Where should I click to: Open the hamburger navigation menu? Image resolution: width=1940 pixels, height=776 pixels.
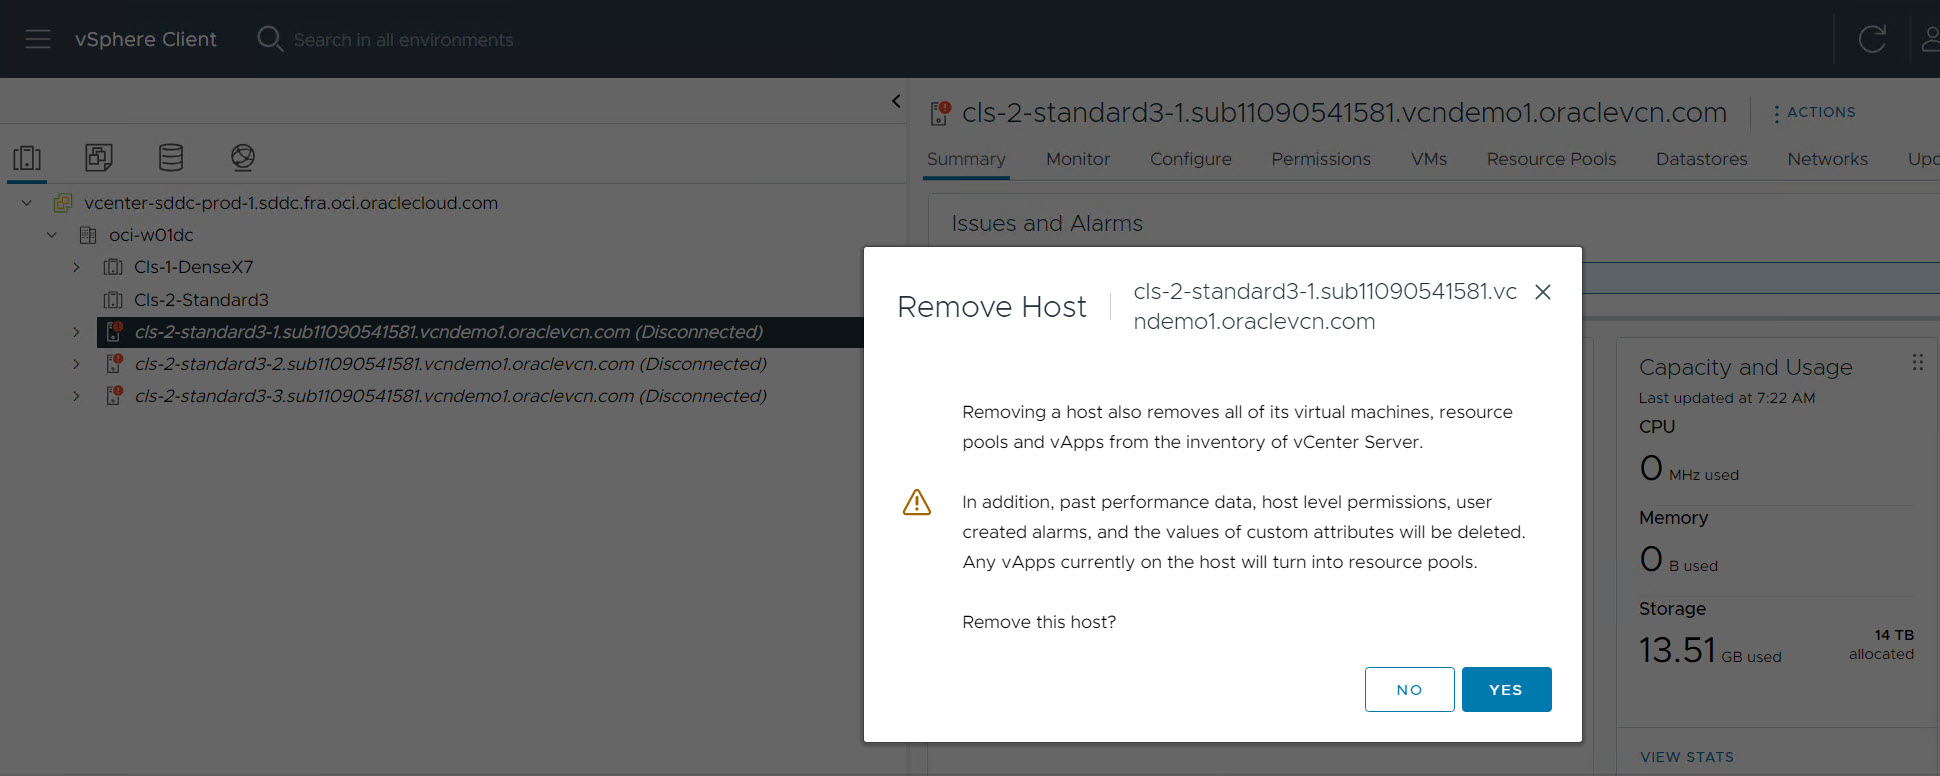pyautogui.click(x=38, y=39)
